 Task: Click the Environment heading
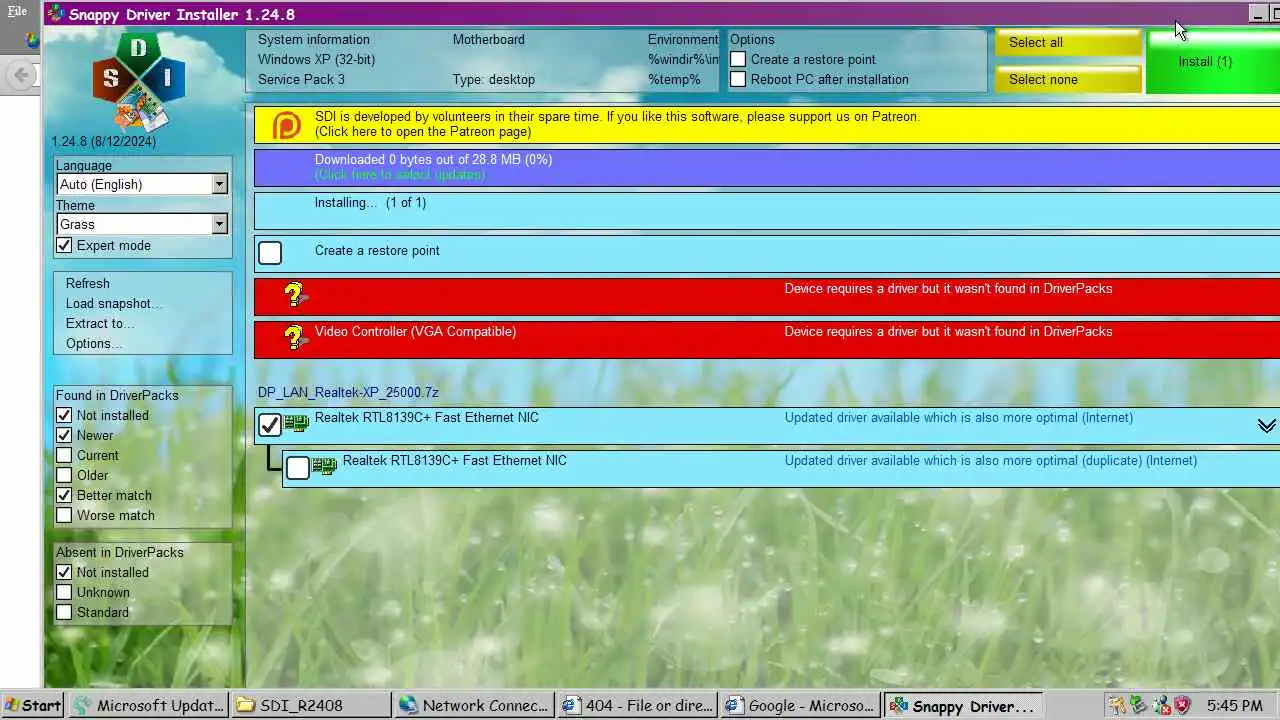[683, 39]
